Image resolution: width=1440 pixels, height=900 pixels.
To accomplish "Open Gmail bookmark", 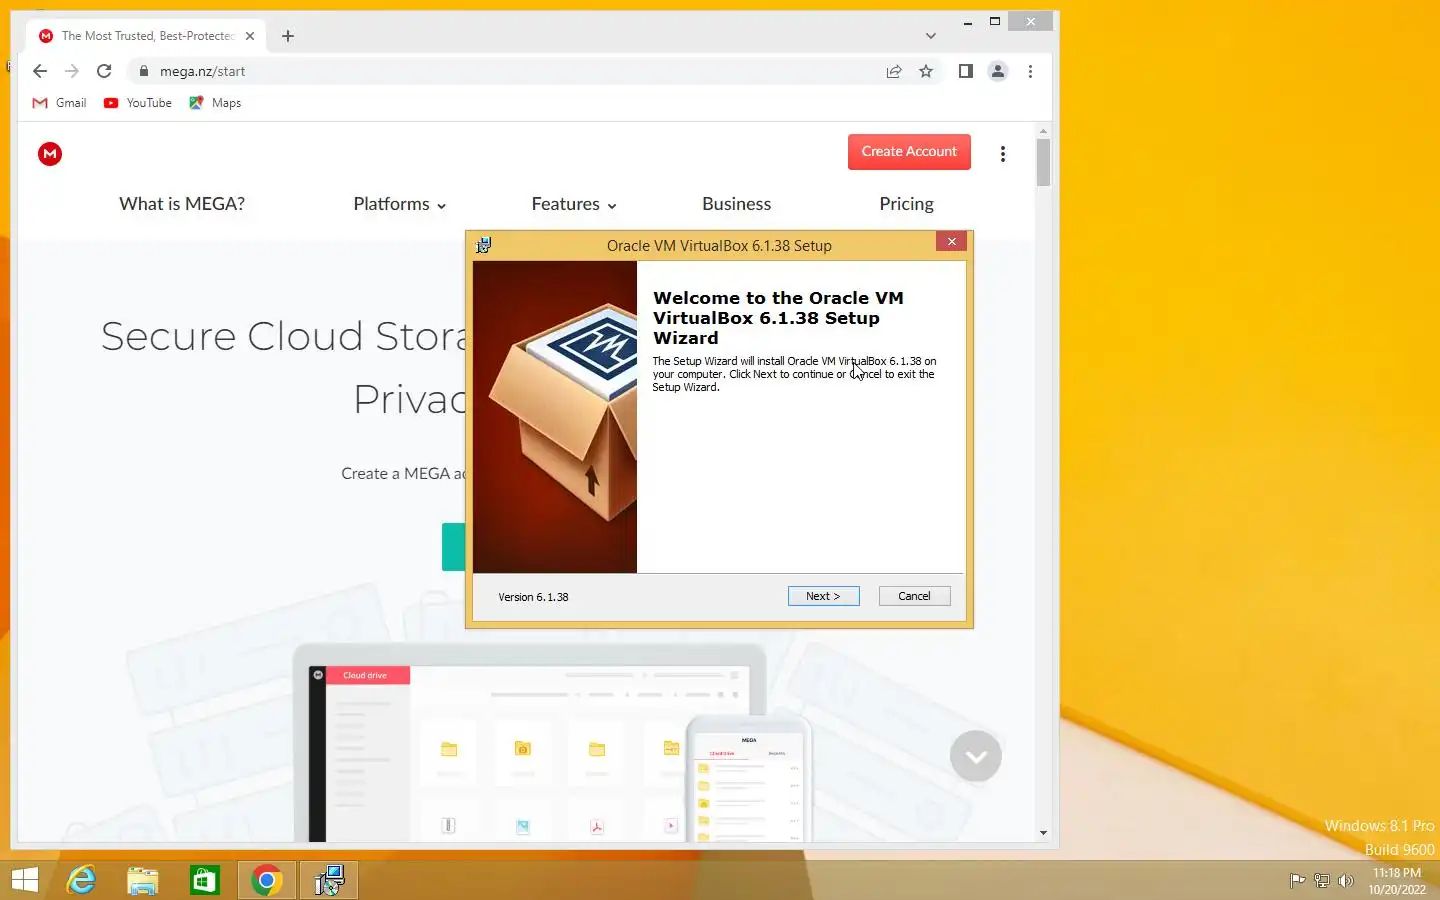I will pos(59,103).
